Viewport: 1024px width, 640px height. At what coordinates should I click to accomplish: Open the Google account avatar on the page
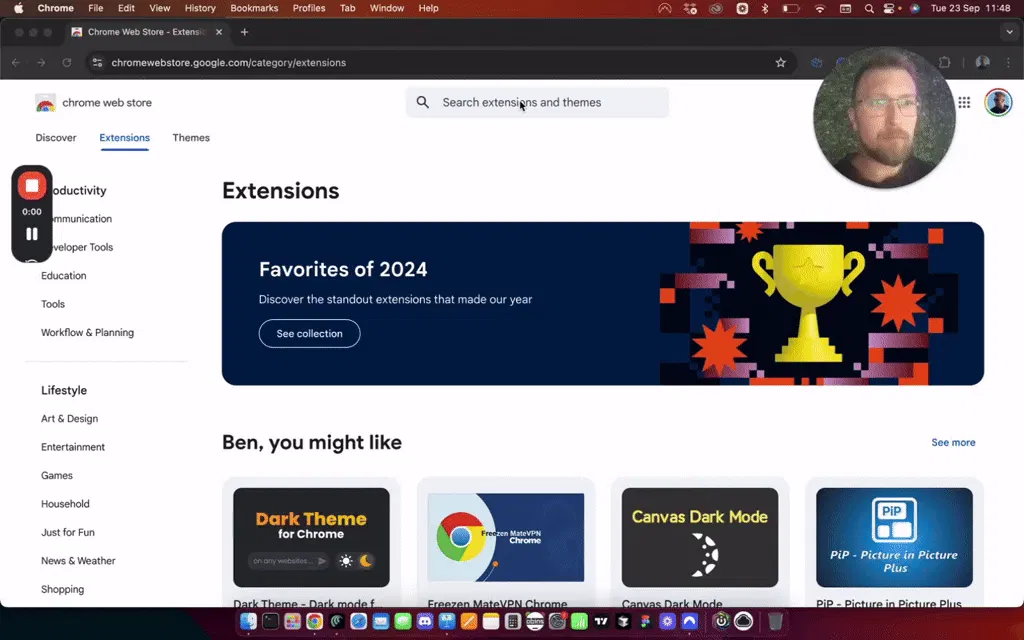[x=998, y=103]
